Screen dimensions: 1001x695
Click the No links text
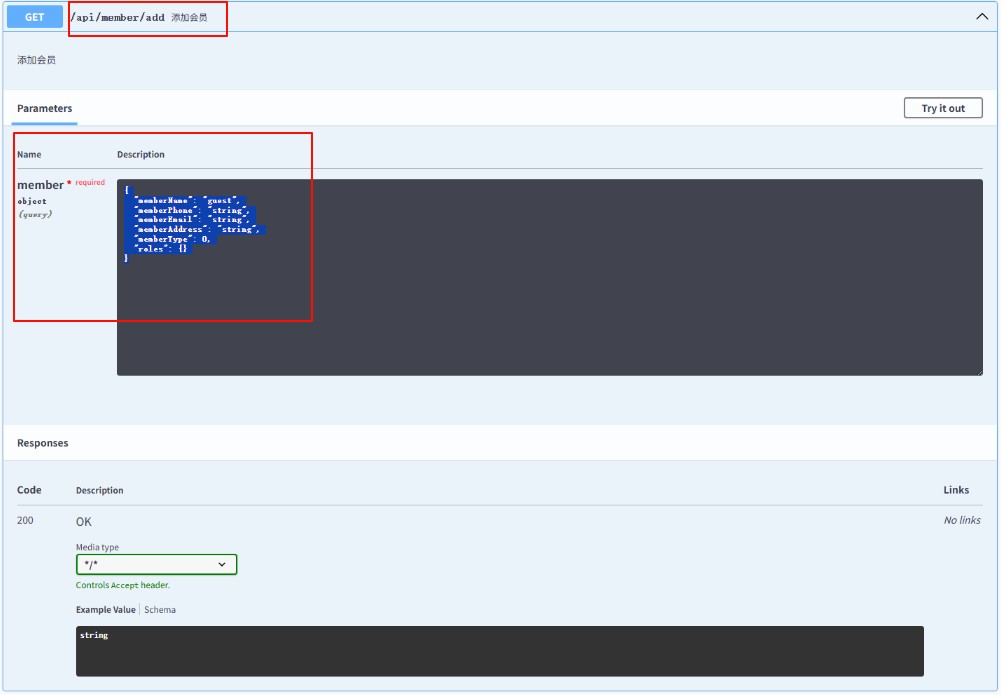coord(961,520)
